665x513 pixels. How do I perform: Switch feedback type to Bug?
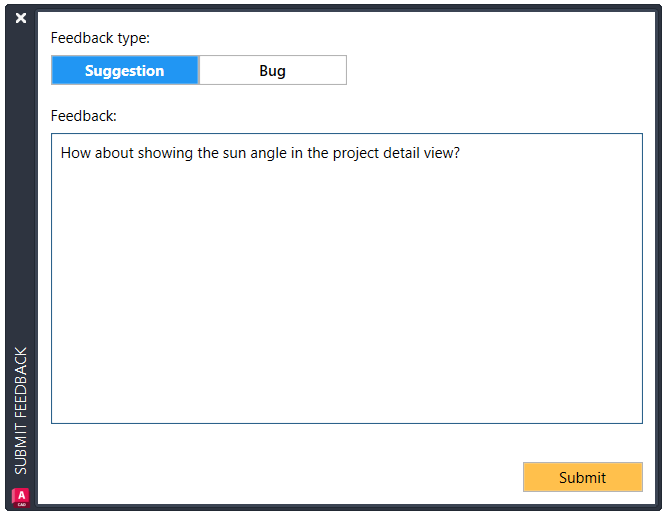click(x=273, y=70)
